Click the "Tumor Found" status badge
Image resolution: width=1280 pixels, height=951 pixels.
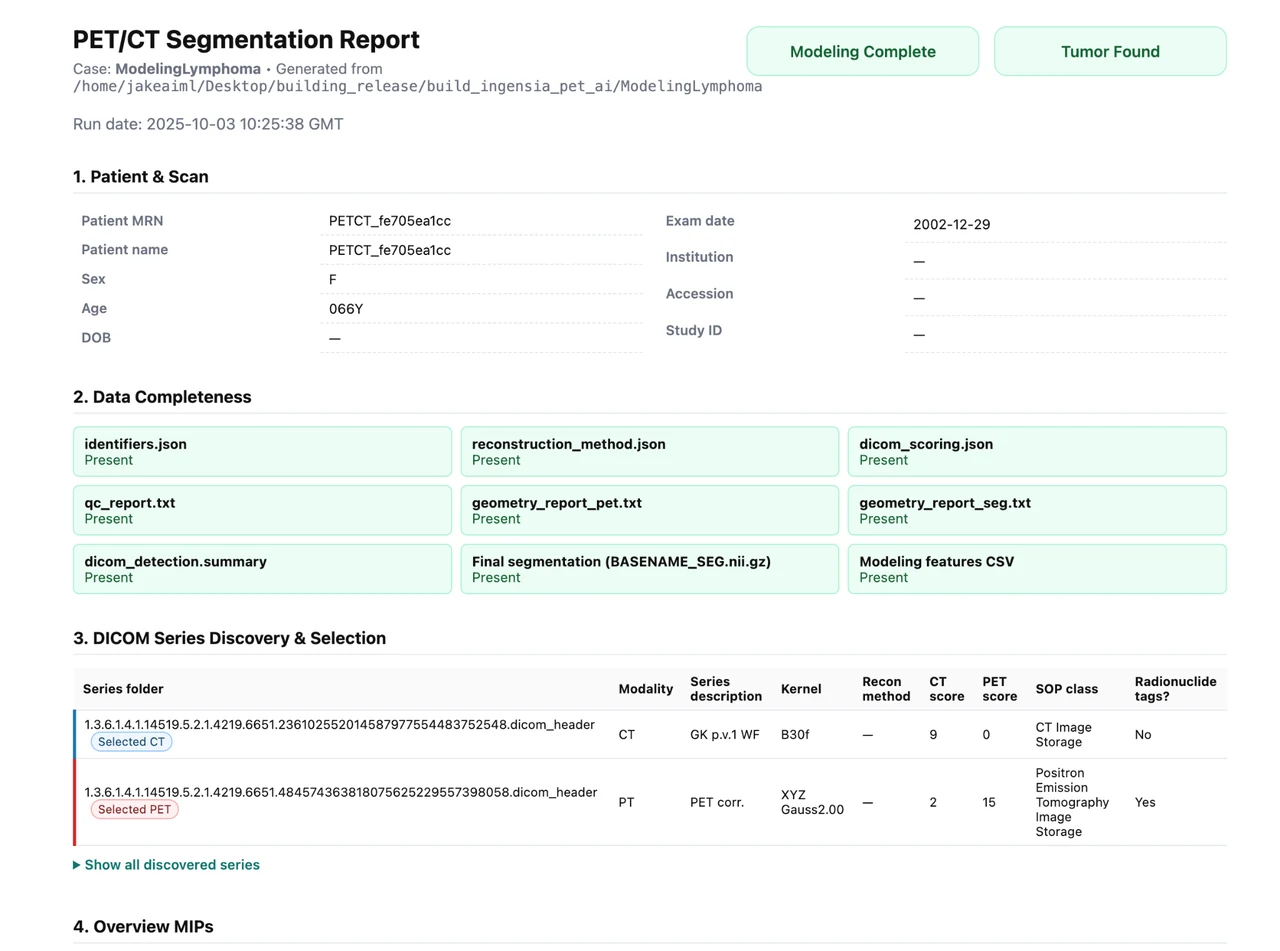pyautogui.click(x=1110, y=51)
